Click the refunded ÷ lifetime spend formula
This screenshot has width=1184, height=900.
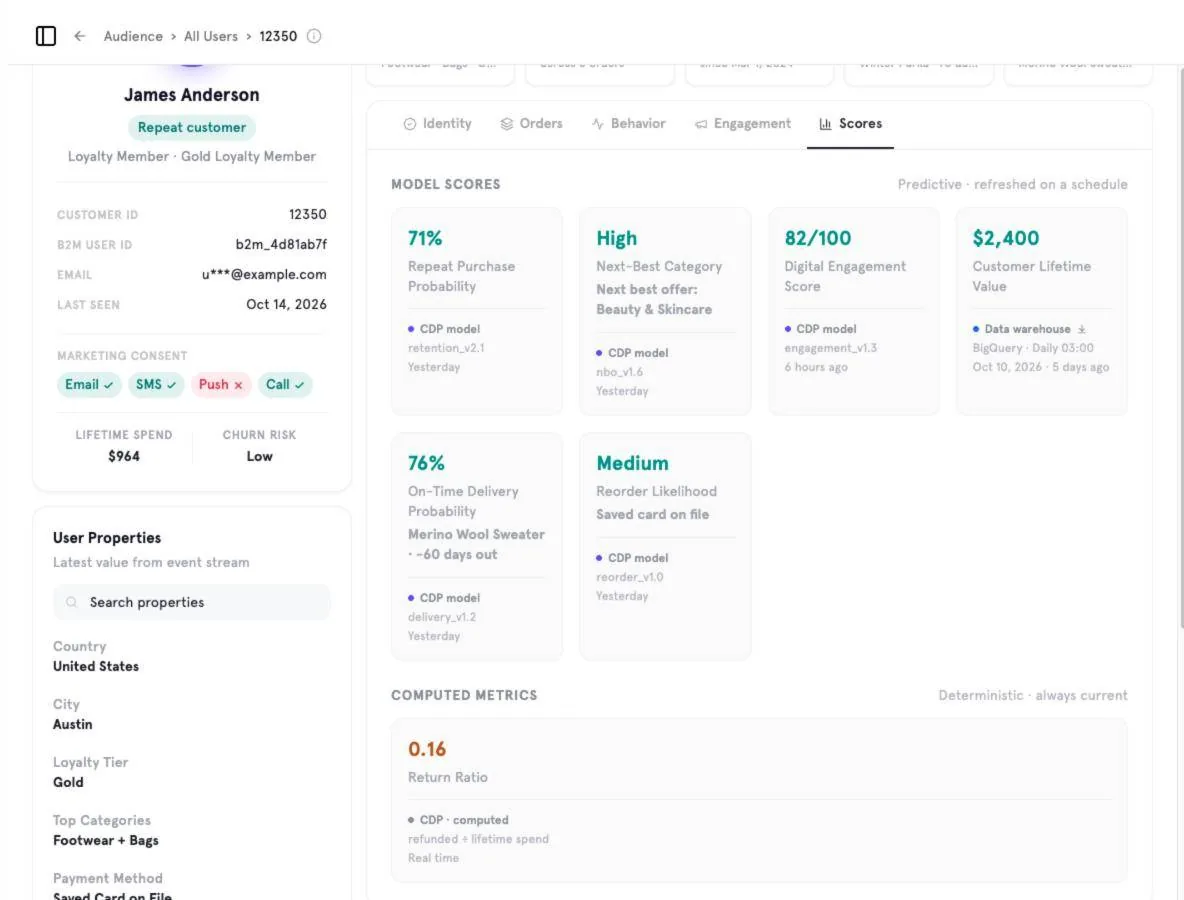(478, 839)
